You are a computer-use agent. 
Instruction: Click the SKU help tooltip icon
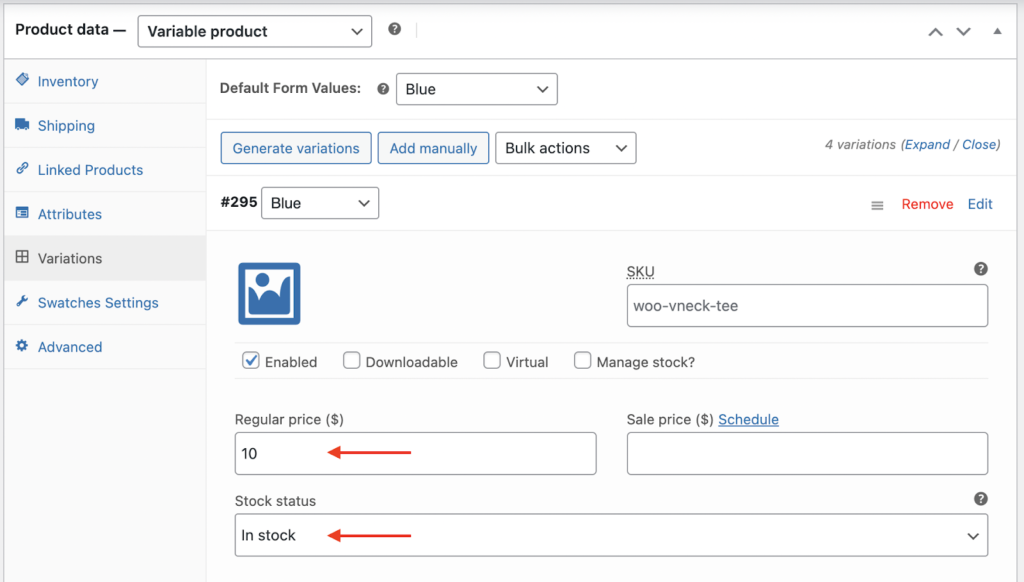(x=980, y=269)
